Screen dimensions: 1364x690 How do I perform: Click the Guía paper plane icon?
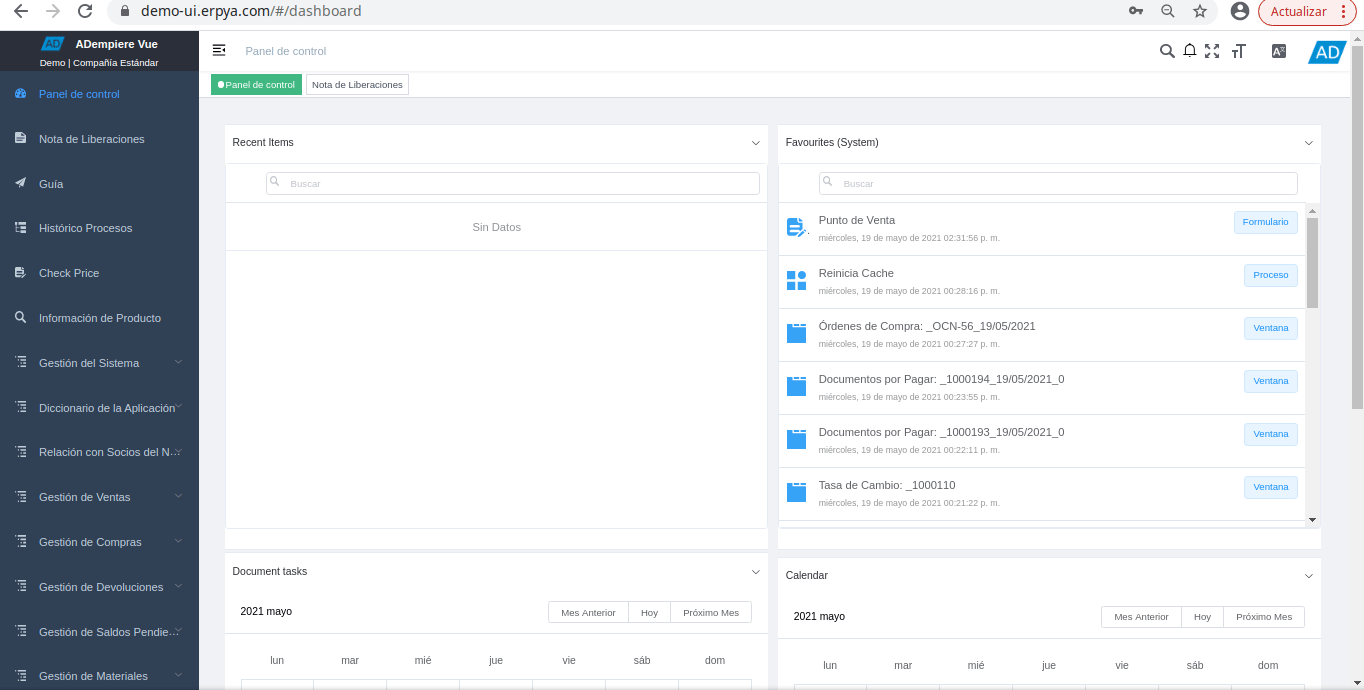point(20,184)
